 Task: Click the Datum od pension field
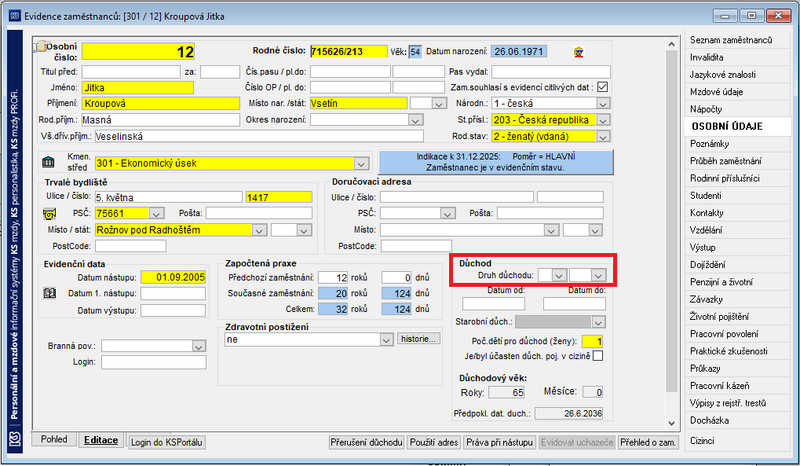493,304
